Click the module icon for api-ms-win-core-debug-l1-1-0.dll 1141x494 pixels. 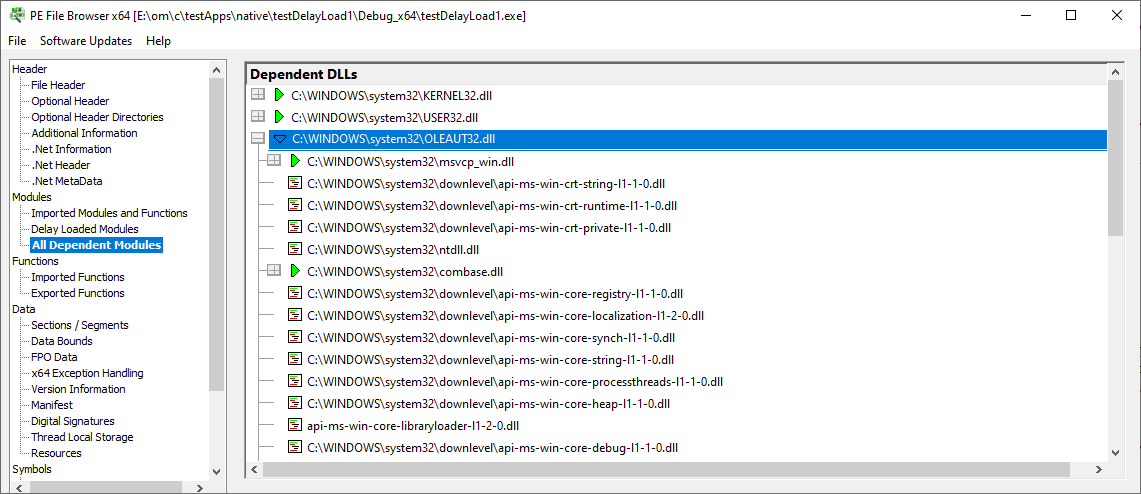pos(295,447)
